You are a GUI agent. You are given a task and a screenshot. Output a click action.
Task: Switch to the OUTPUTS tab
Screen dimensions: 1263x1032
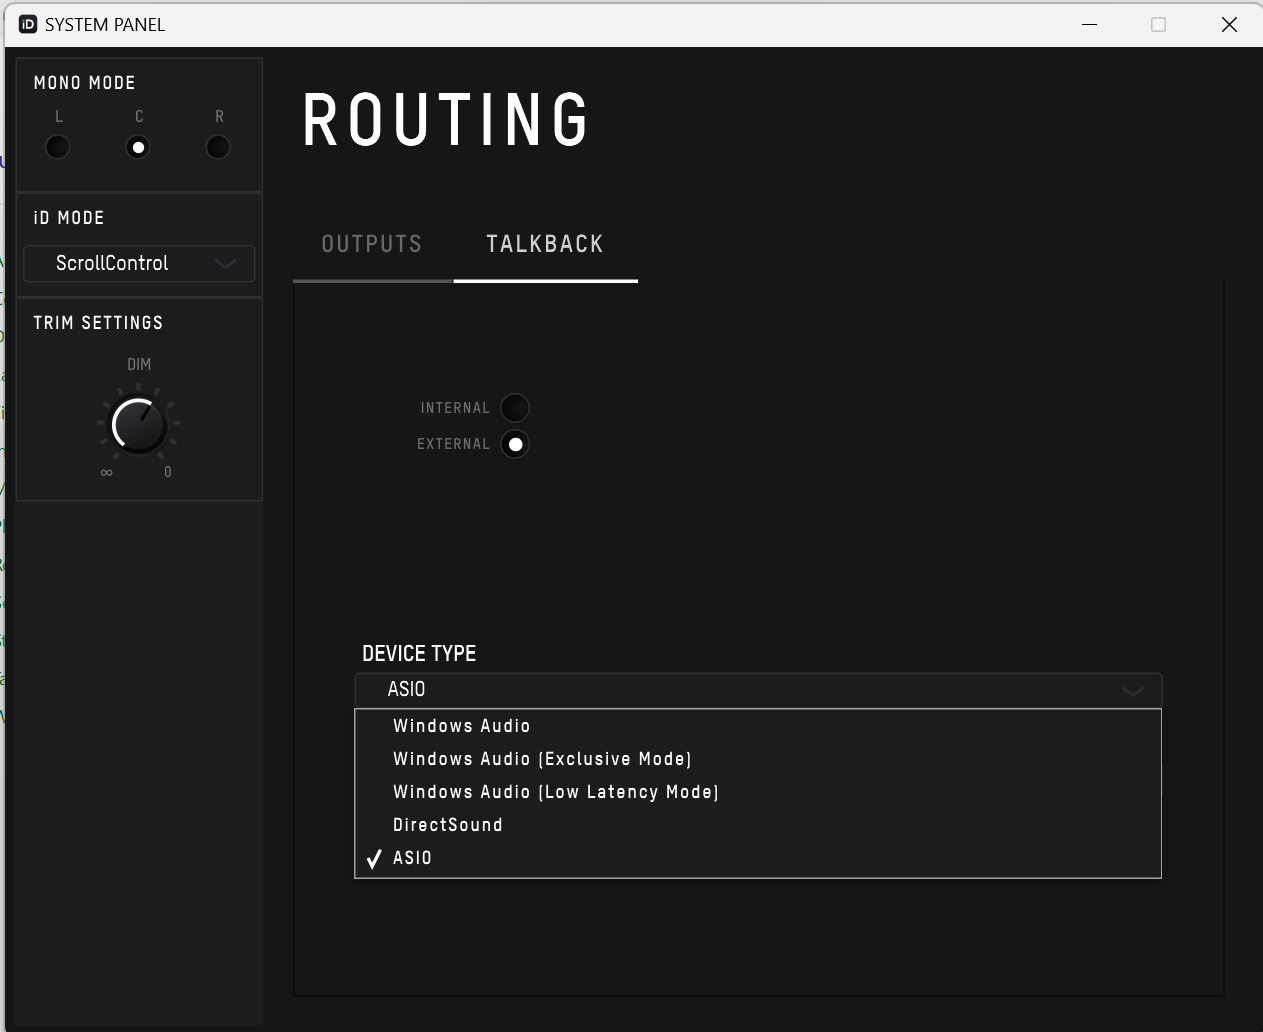point(372,244)
